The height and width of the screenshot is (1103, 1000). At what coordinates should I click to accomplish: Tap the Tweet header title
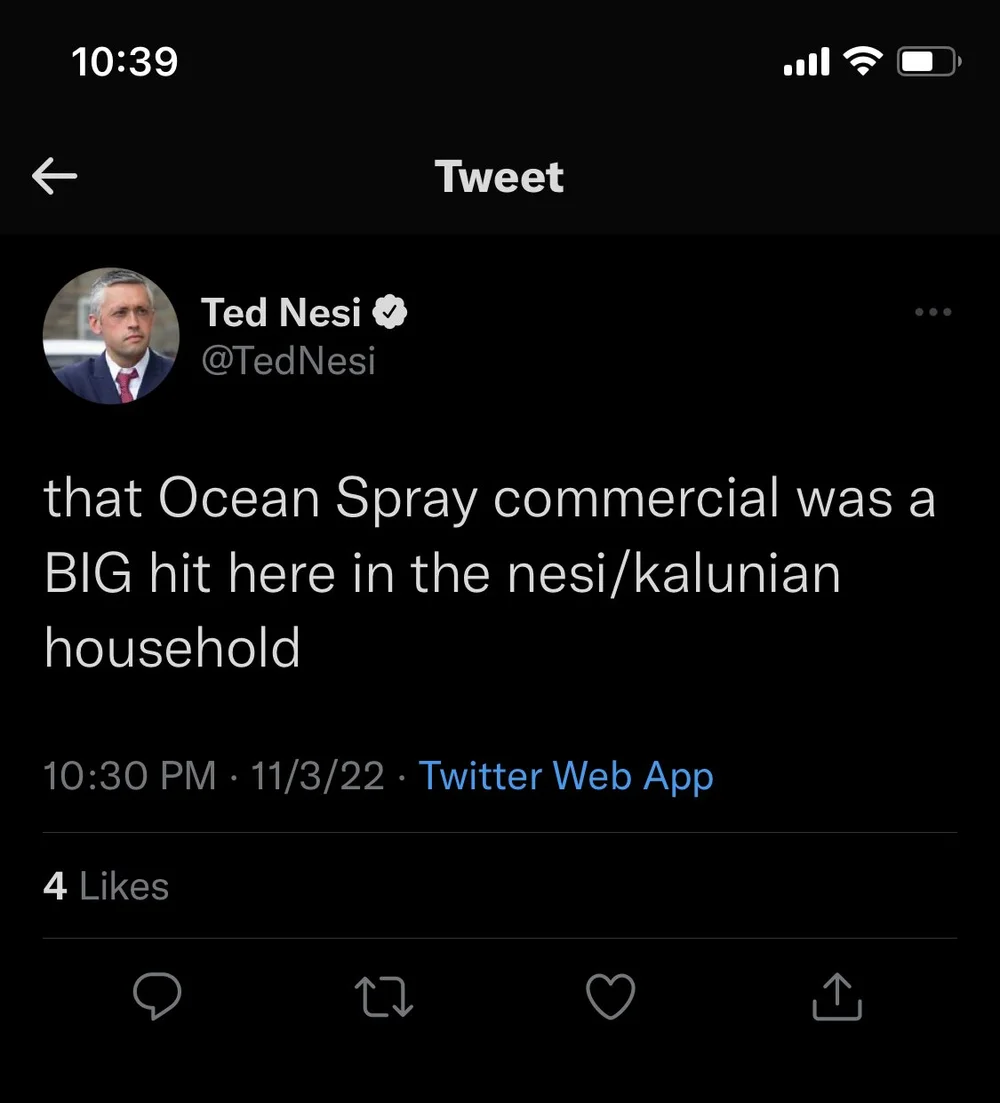(x=499, y=177)
